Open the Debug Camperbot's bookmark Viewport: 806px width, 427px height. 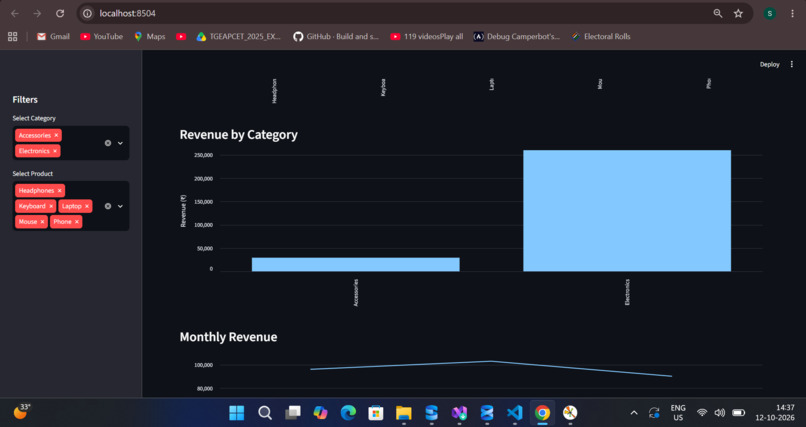[517, 36]
